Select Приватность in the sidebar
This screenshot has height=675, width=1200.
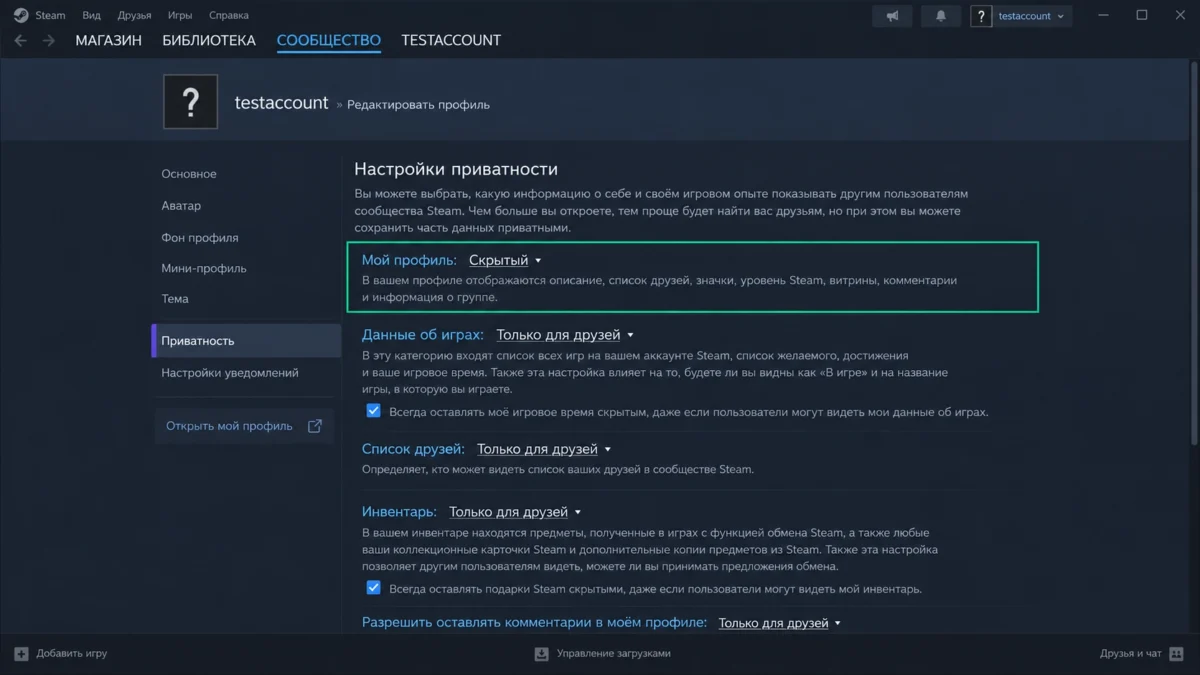click(246, 341)
